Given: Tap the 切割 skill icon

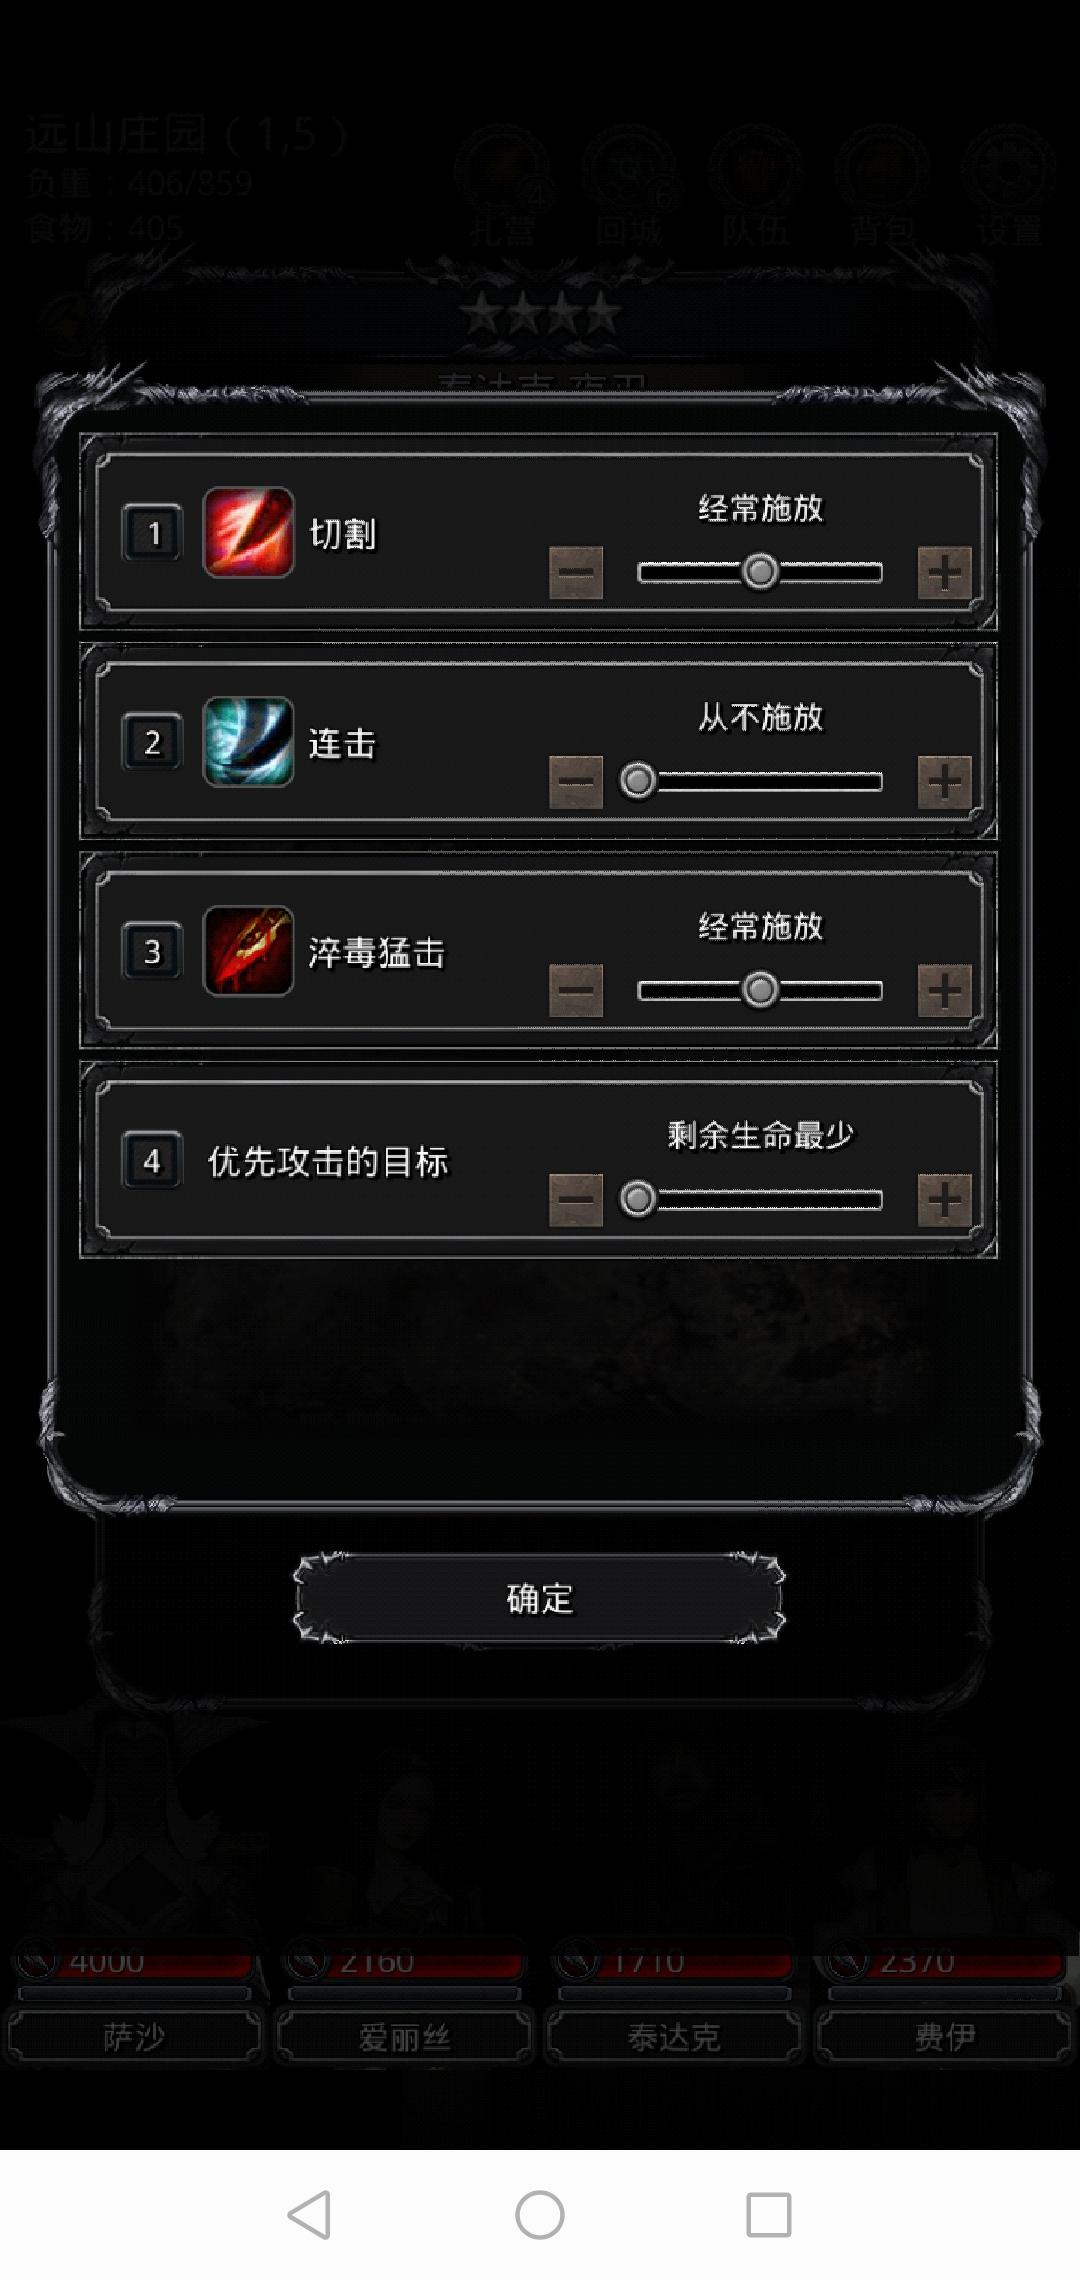Looking at the screenshot, I should [x=248, y=532].
